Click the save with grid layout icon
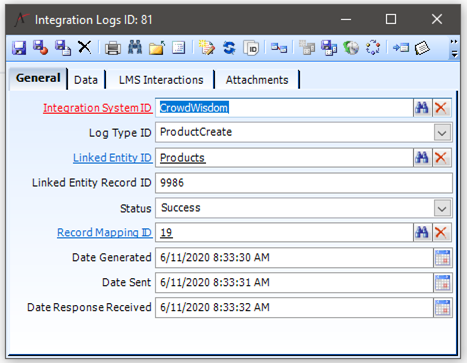Image resolution: width=467 pixels, height=363 pixels. tap(329, 48)
